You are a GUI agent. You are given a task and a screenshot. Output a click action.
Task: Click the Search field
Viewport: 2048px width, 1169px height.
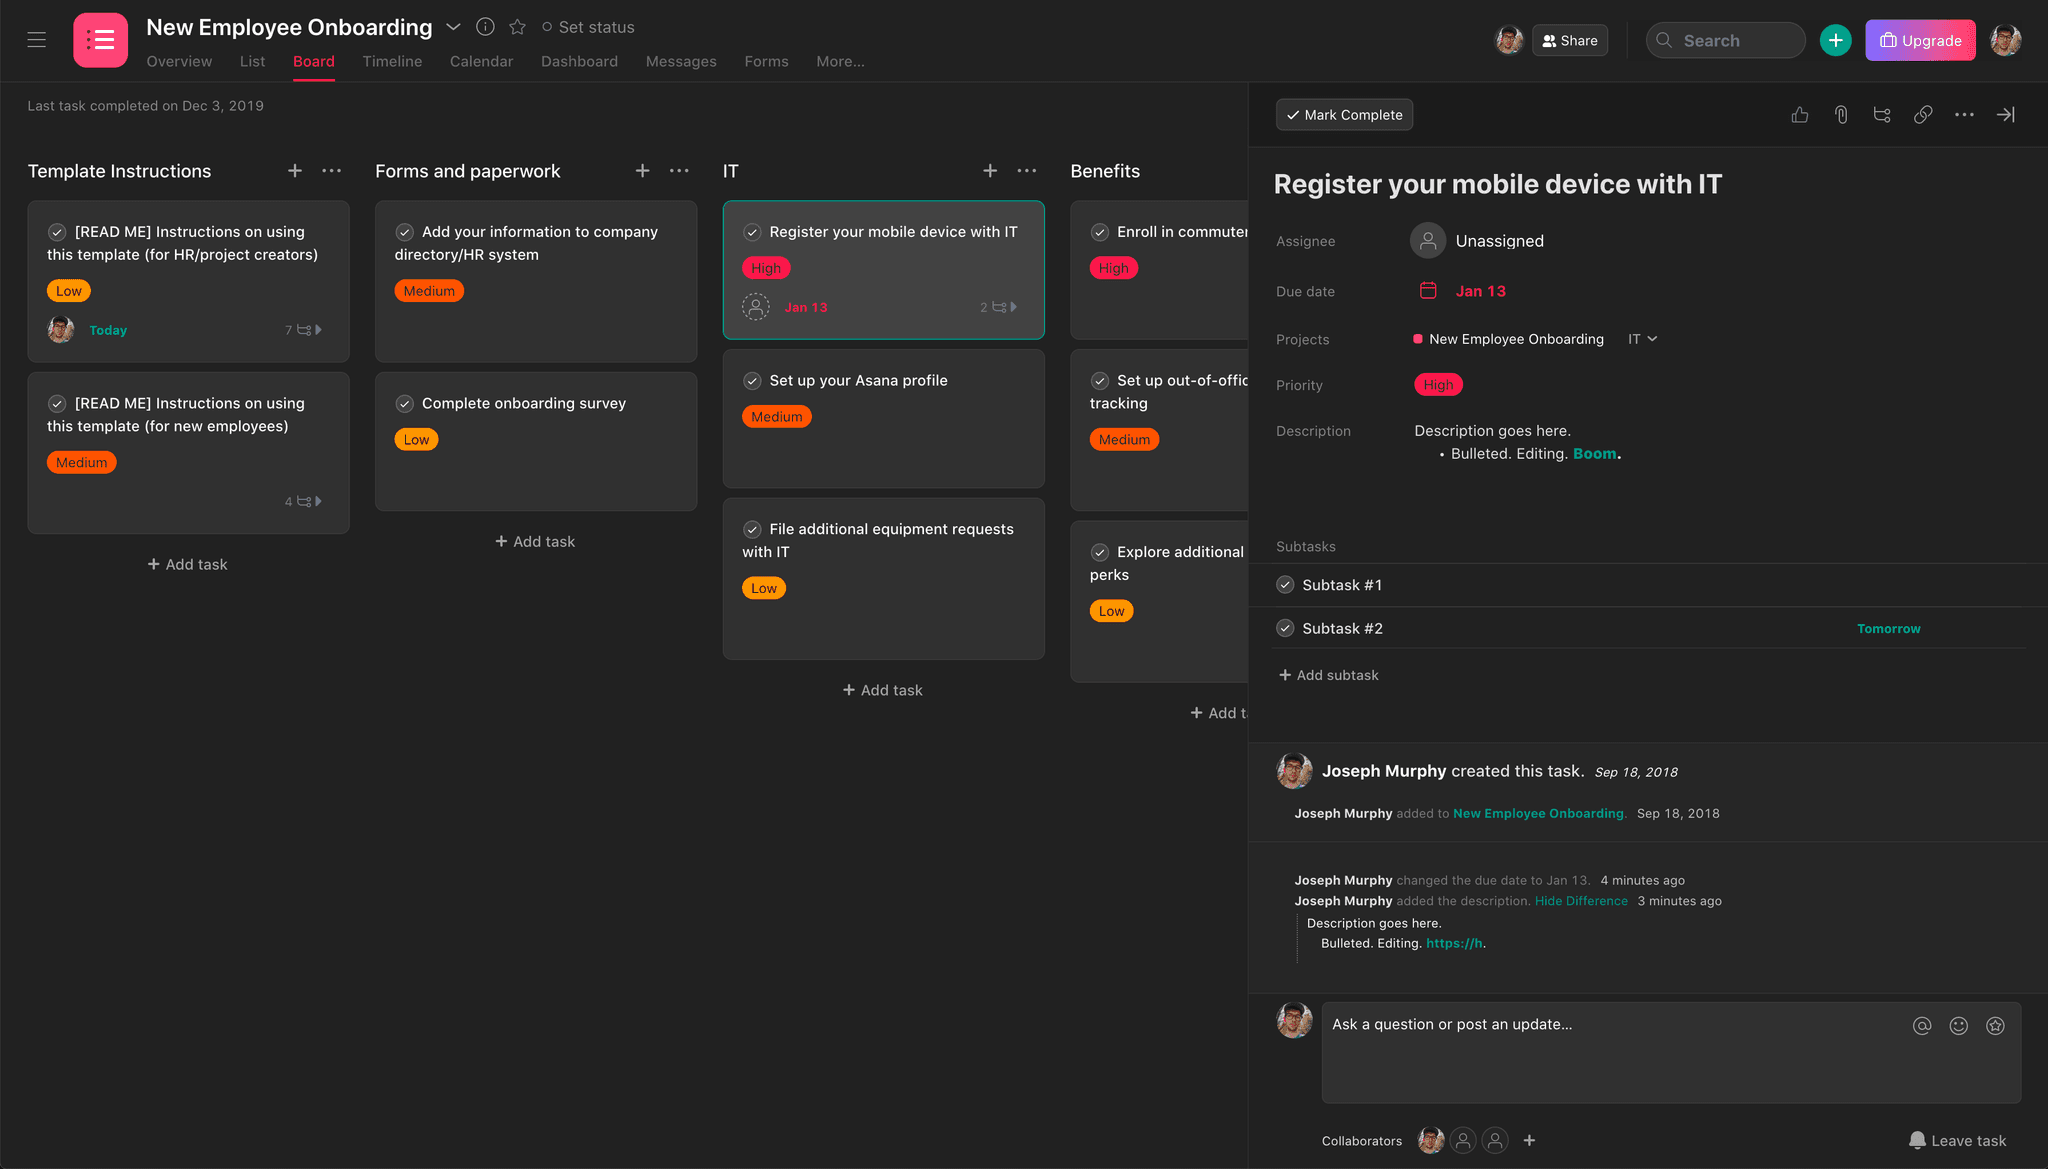(1726, 40)
